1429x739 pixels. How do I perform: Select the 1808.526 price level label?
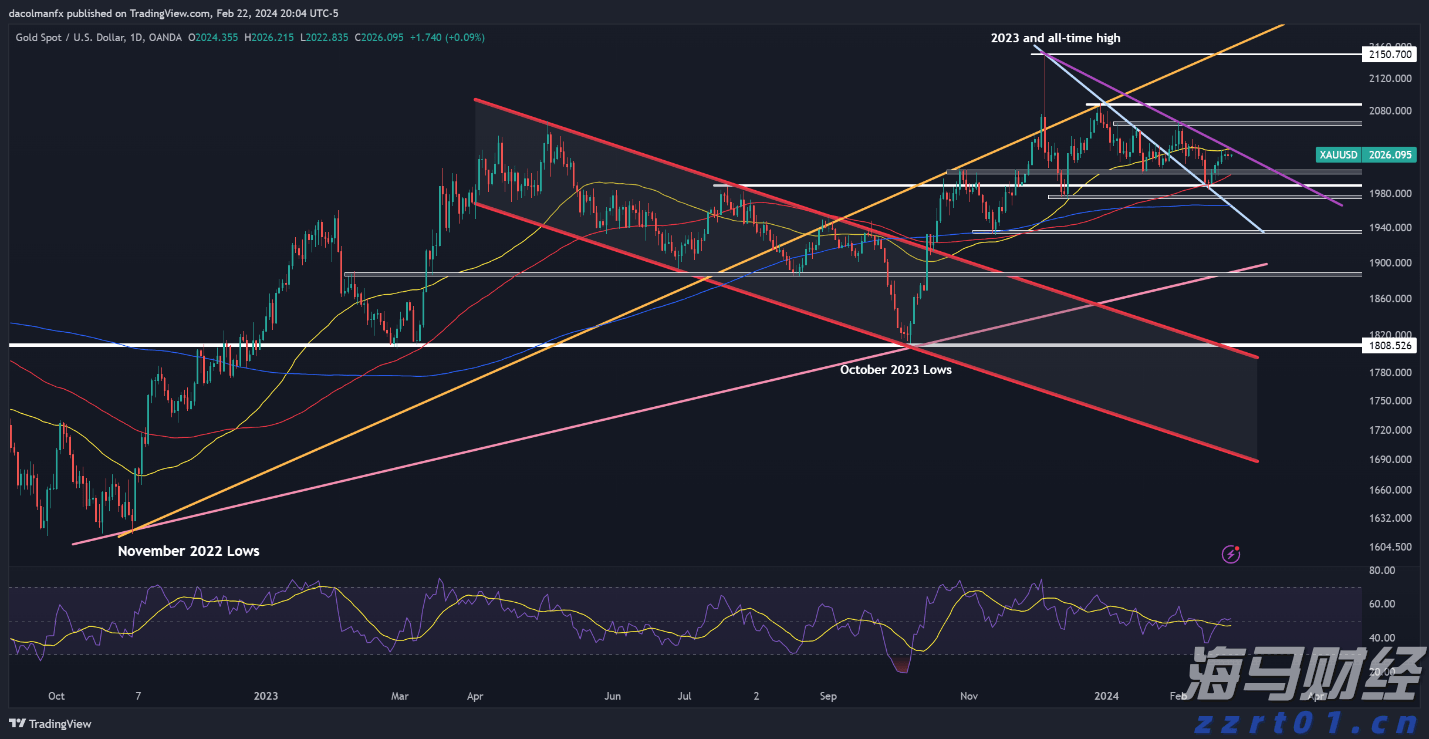[x=1389, y=345]
